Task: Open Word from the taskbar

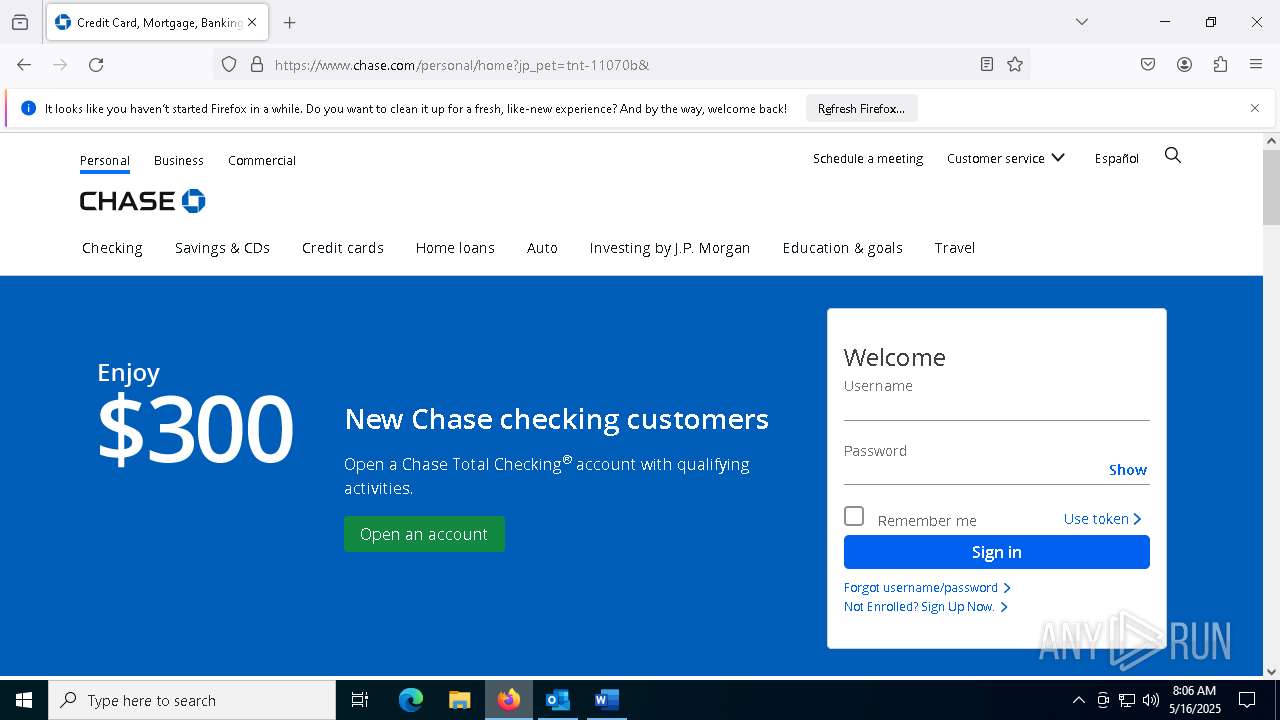Action: [606, 700]
